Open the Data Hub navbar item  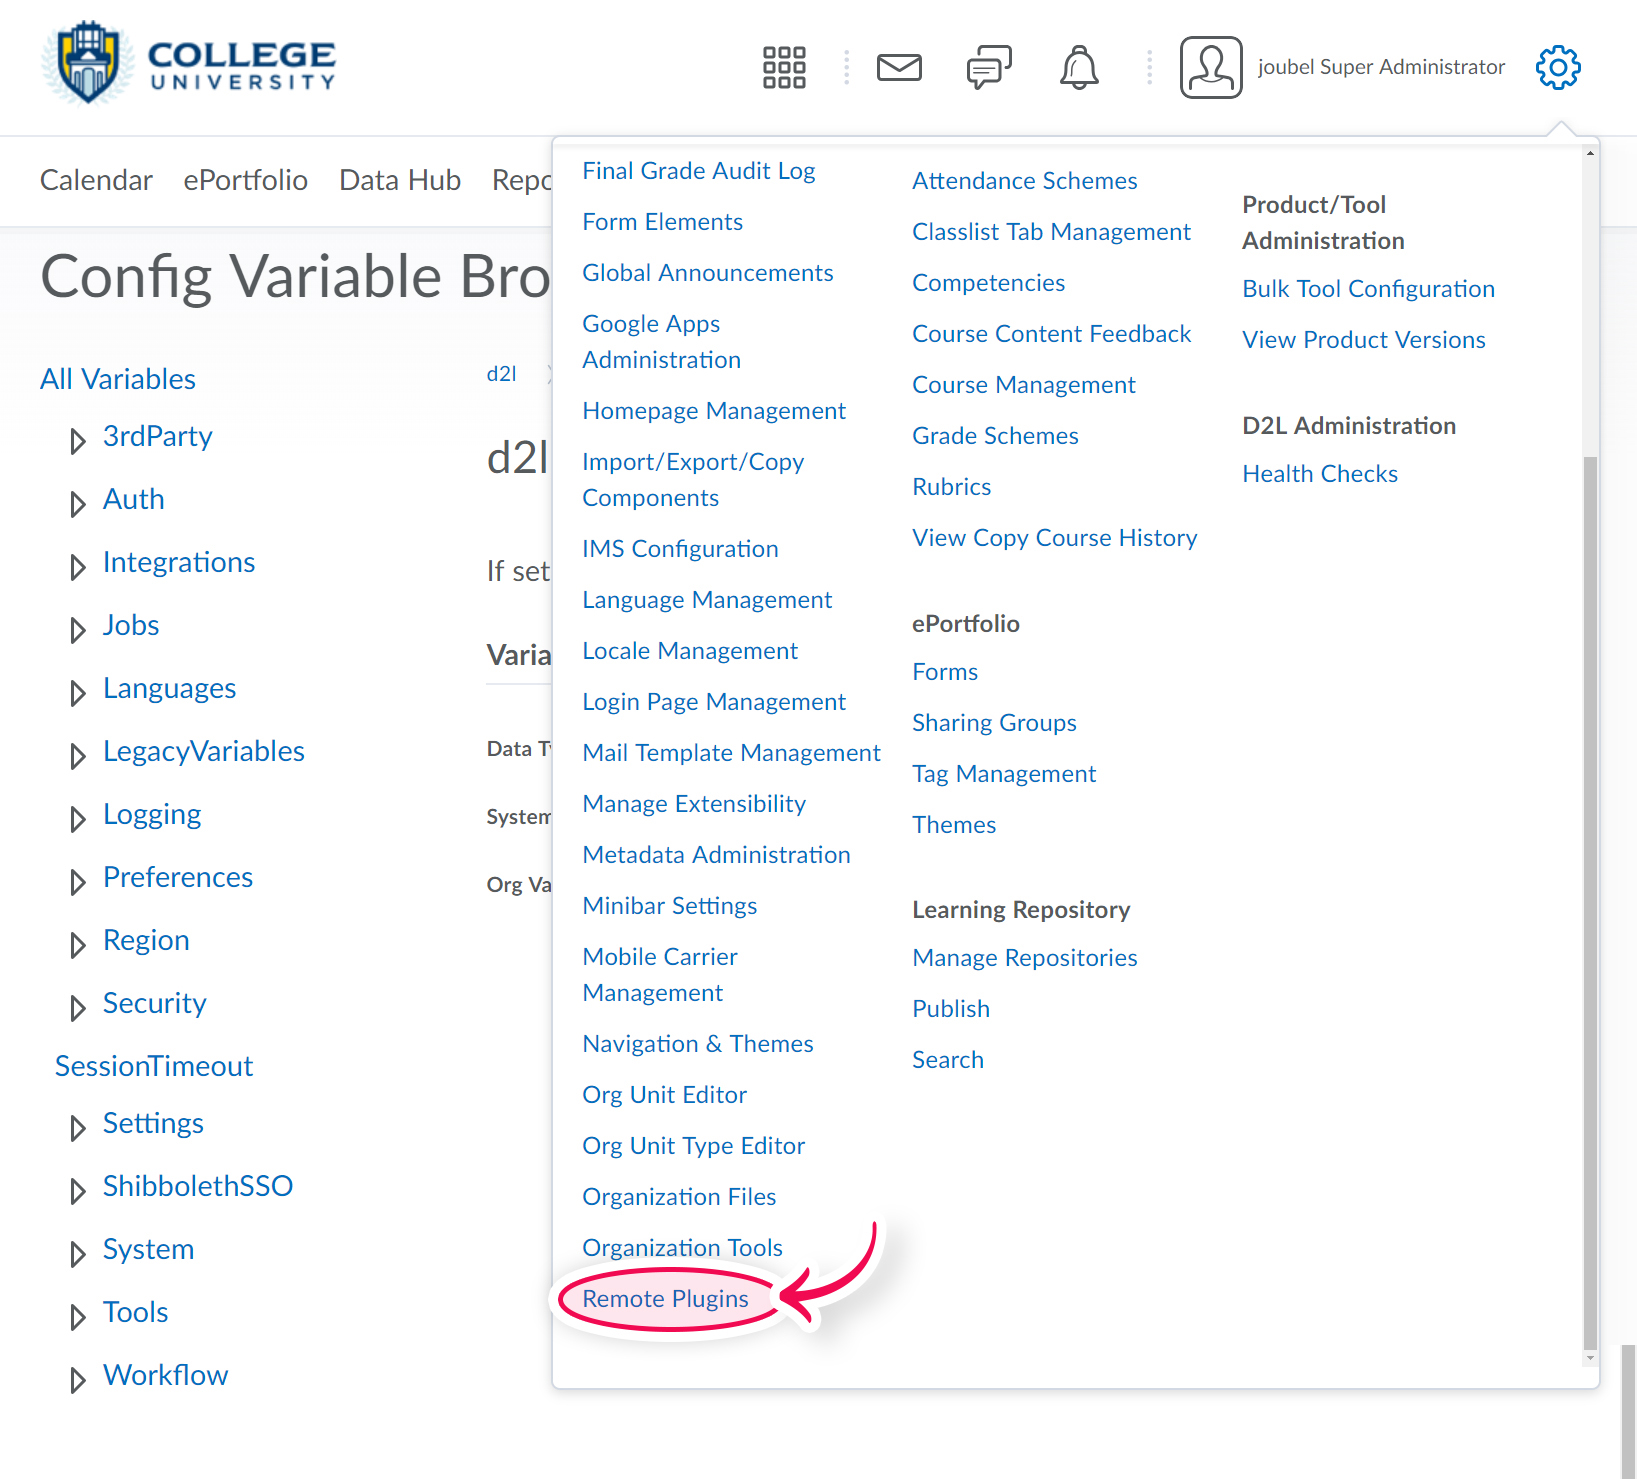pyautogui.click(x=400, y=180)
